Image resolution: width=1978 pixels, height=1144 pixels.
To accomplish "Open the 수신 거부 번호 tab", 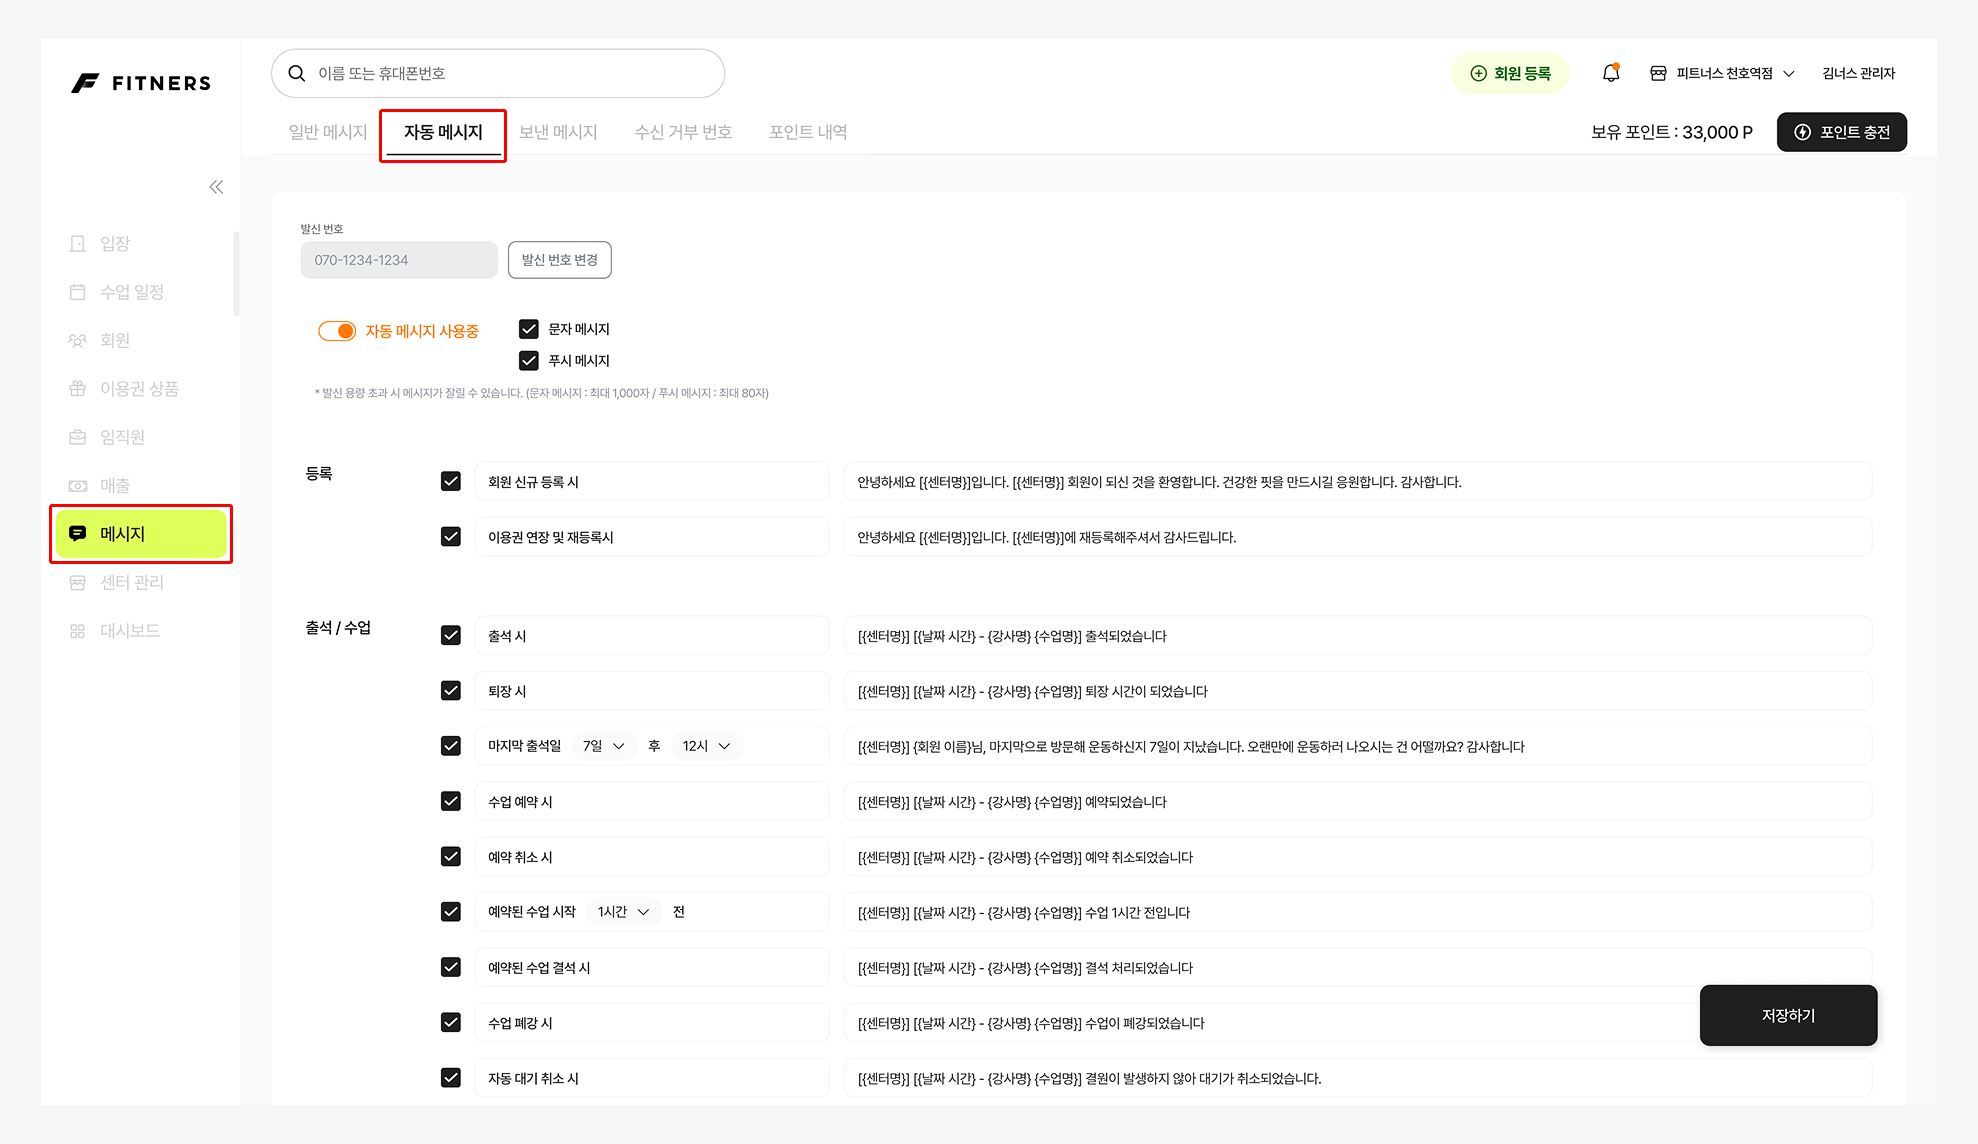I will tap(683, 132).
